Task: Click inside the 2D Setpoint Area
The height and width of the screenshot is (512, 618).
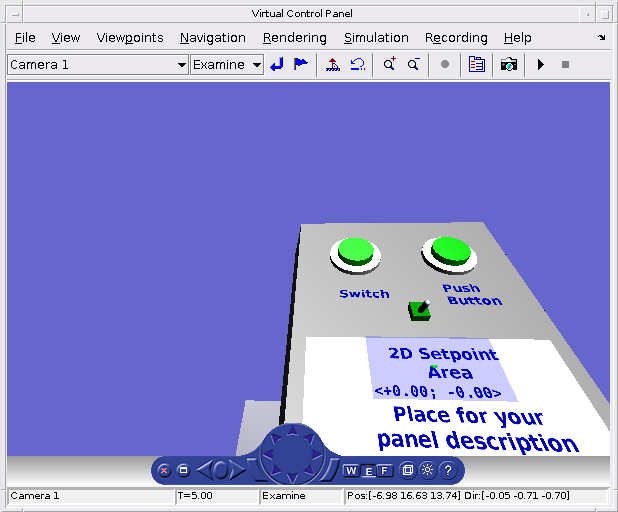Action: point(442,369)
